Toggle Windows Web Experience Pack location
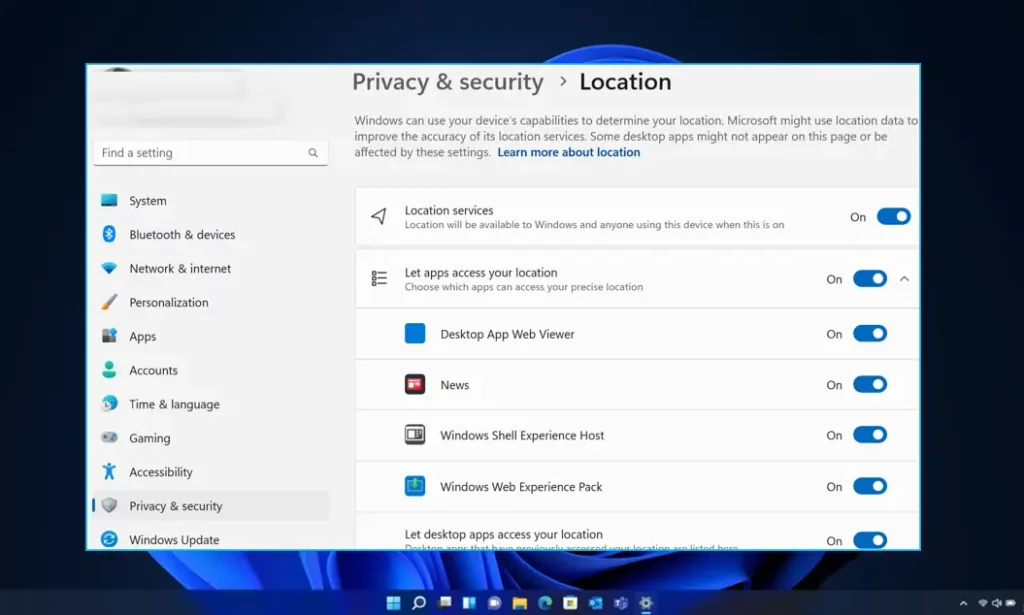The height and width of the screenshot is (615, 1024). 870,486
